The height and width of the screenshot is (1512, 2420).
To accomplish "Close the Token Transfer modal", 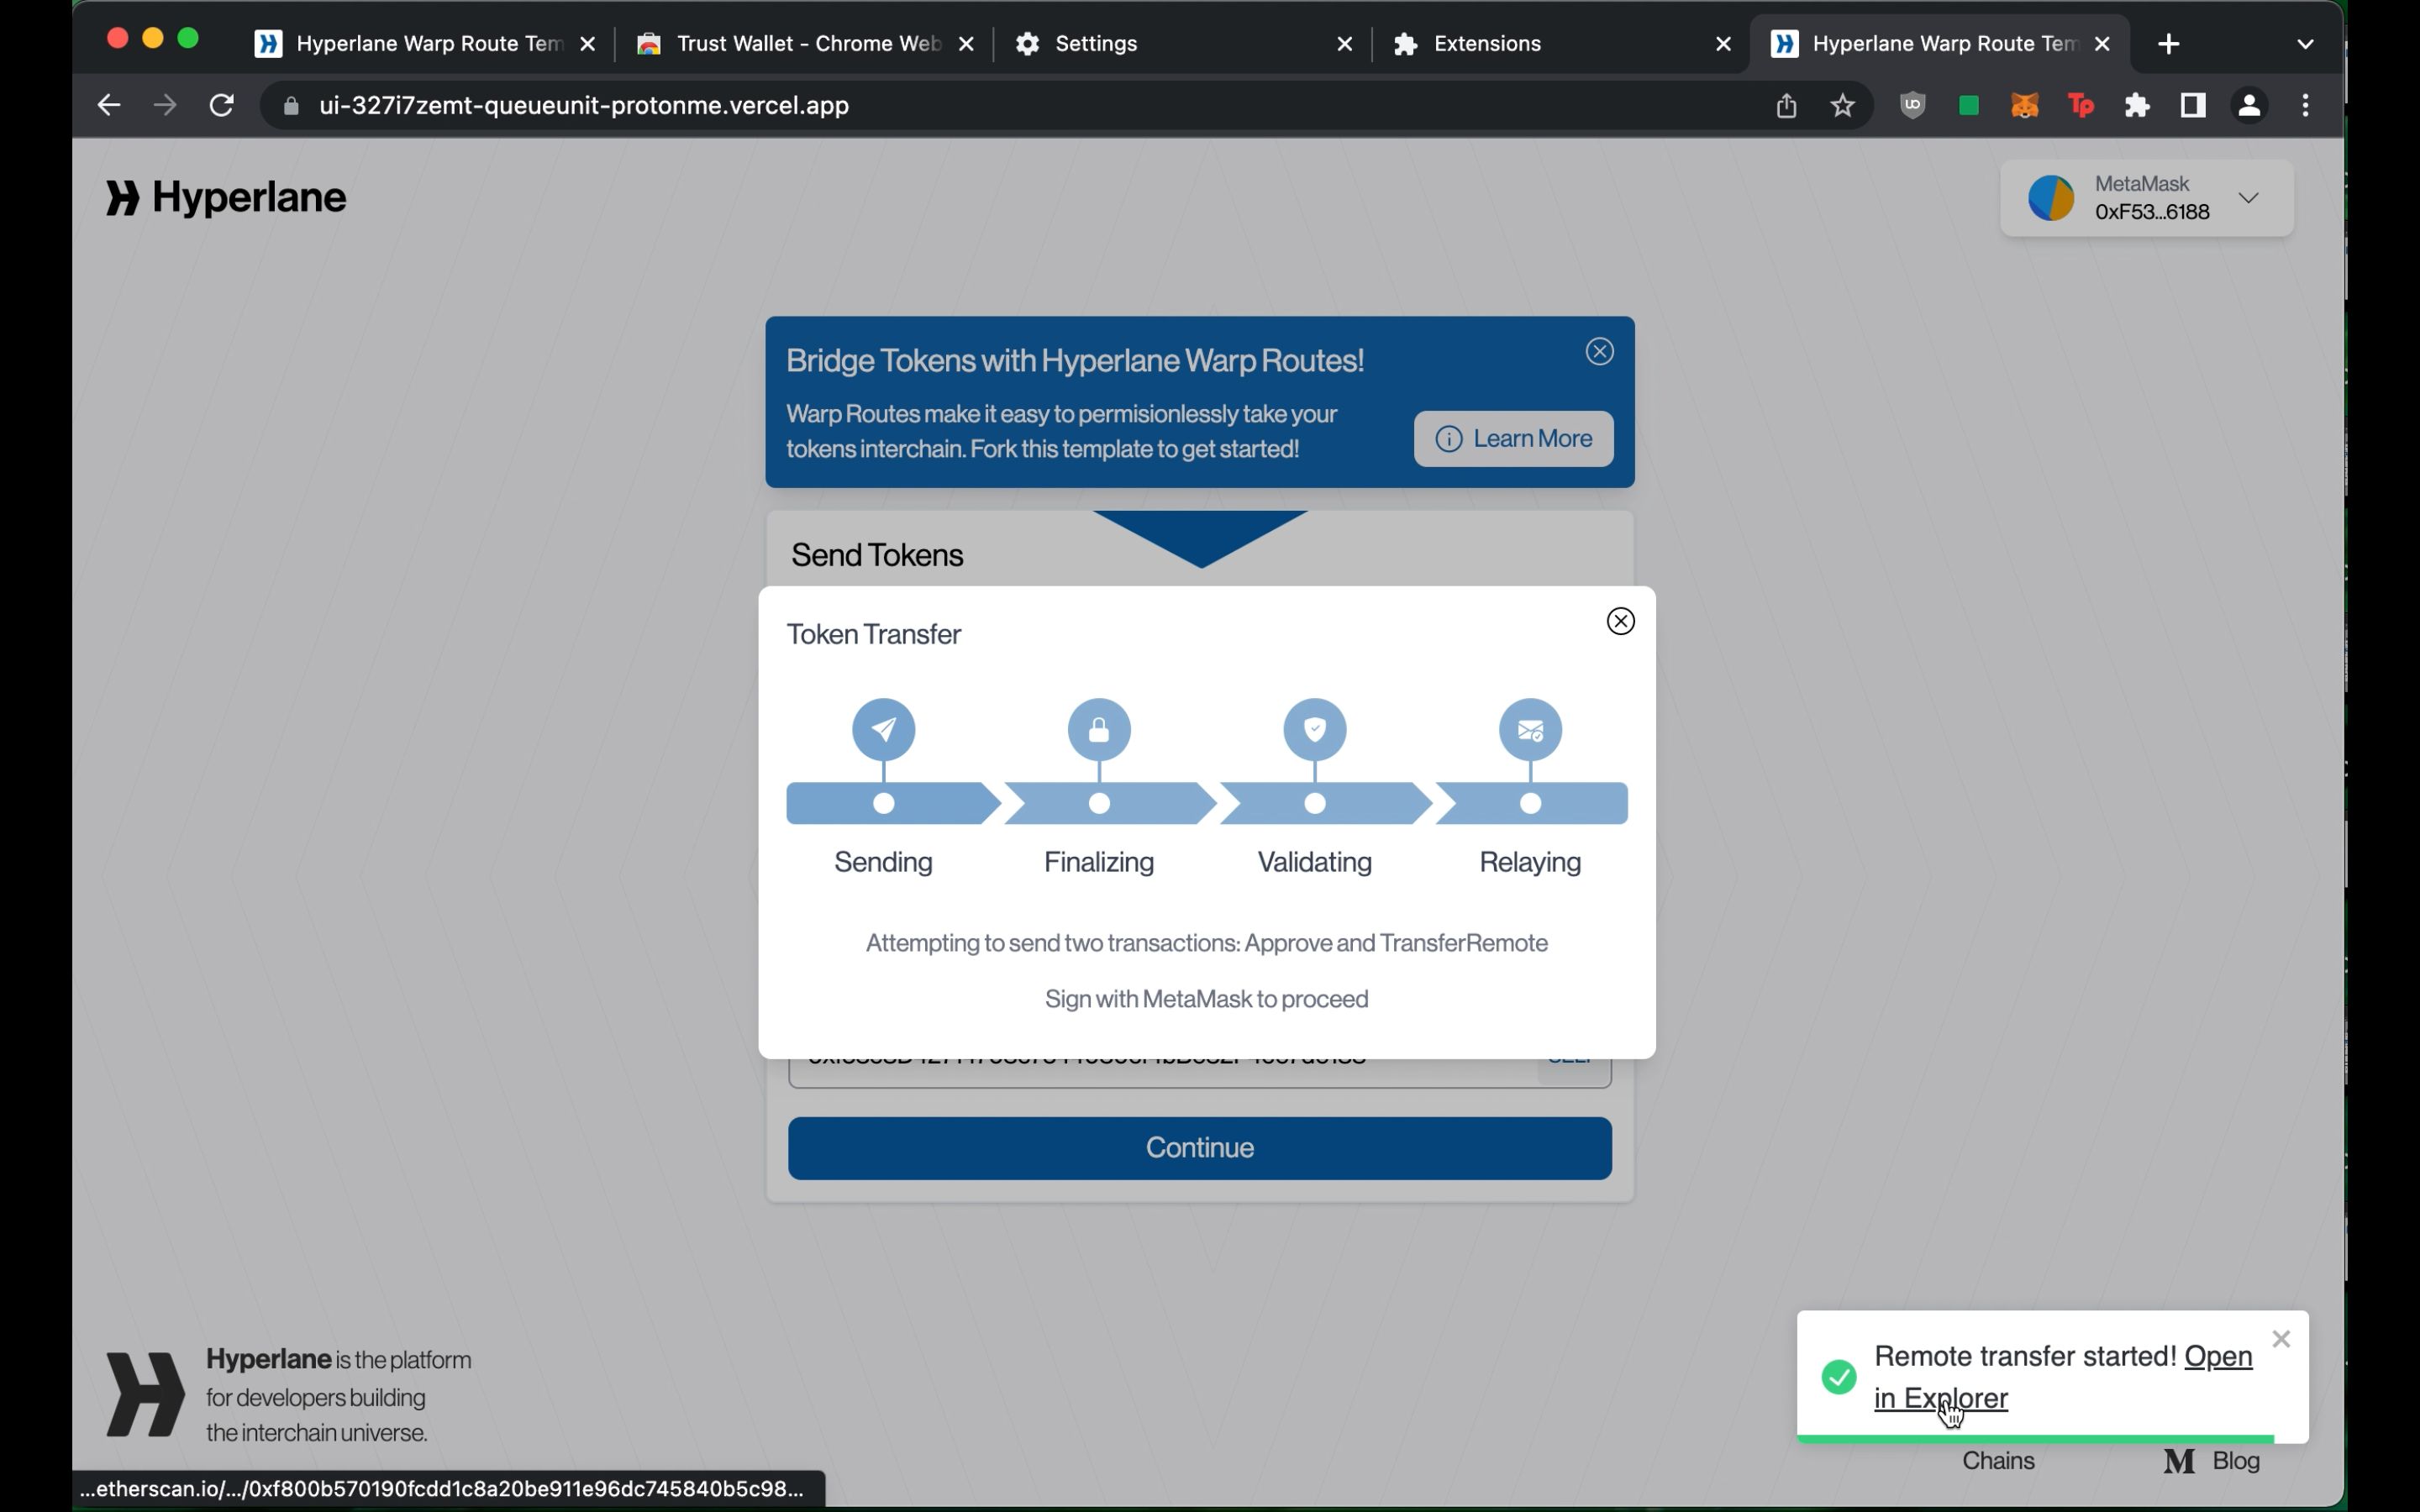I will (1618, 620).
